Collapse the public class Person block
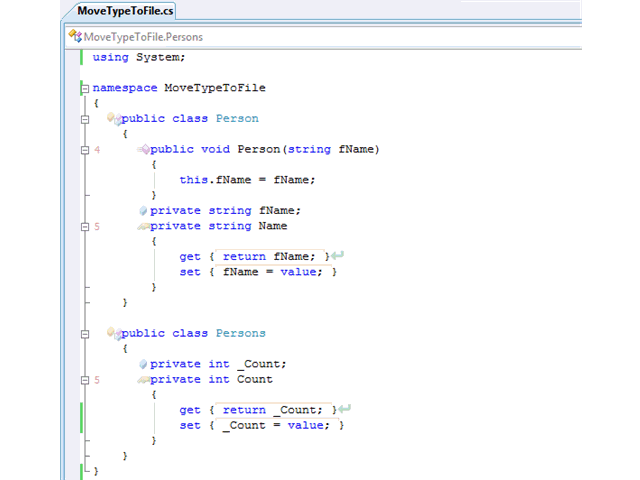 [x=85, y=119]
